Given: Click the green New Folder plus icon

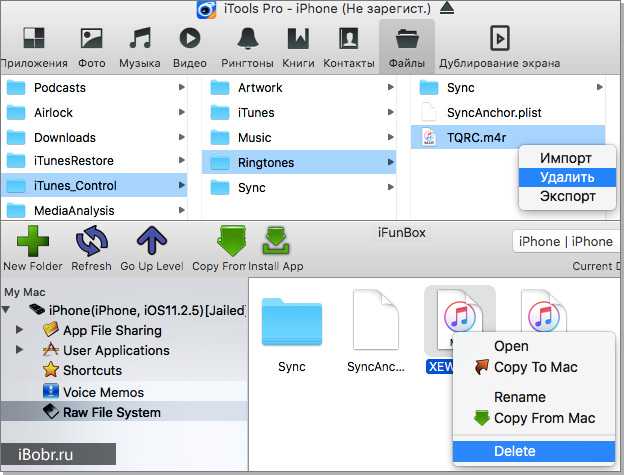Looking at the screenshot, I should 33,241.
